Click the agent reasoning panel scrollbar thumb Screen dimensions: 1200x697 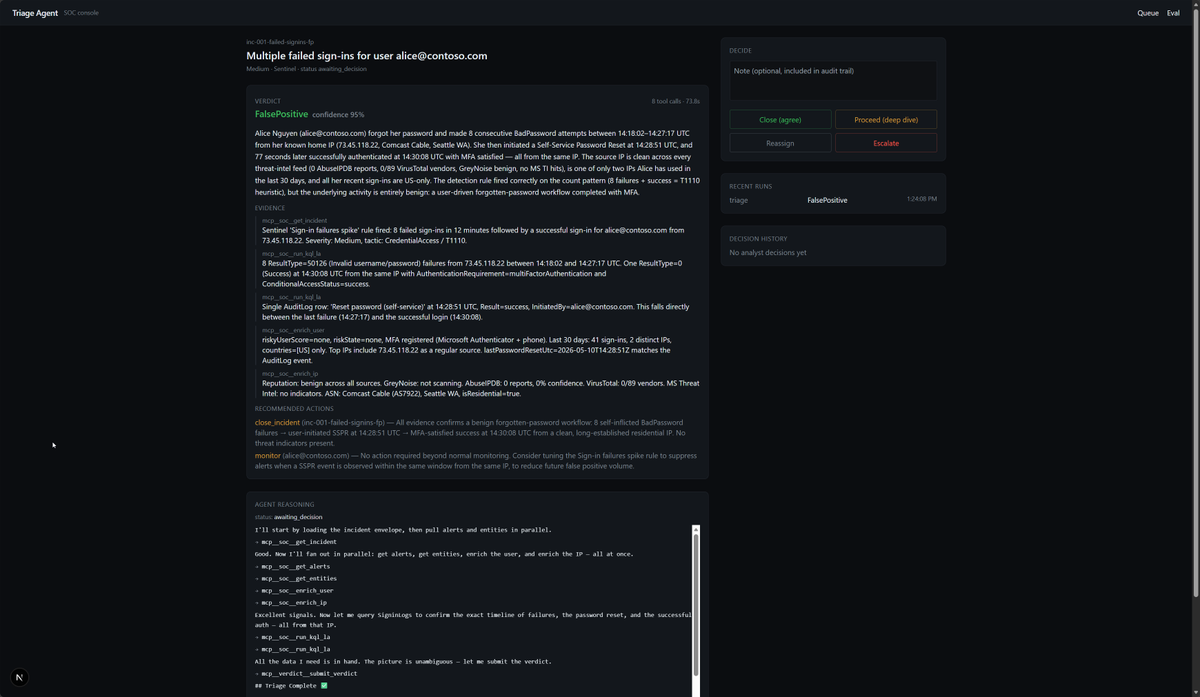[x=696, y=605]
